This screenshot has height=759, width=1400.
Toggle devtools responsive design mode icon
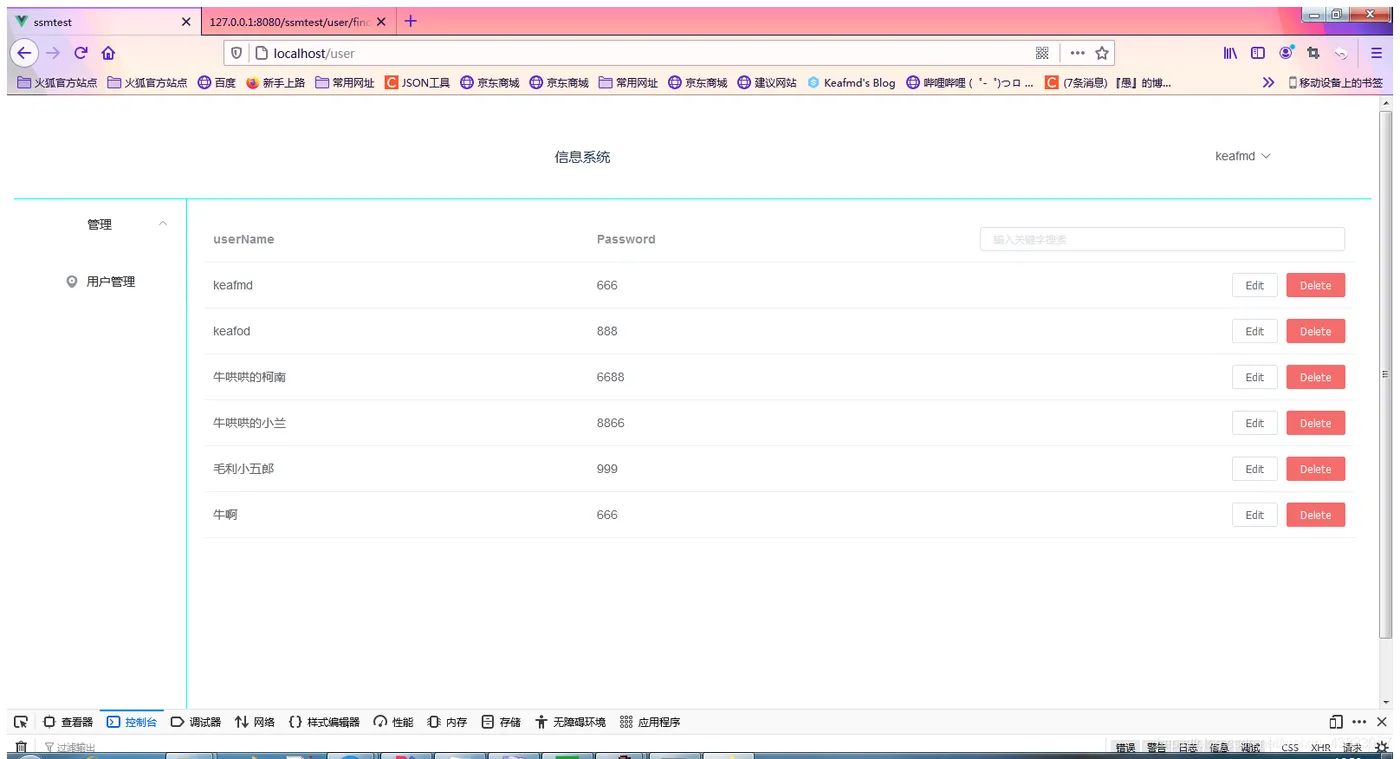1336,722
